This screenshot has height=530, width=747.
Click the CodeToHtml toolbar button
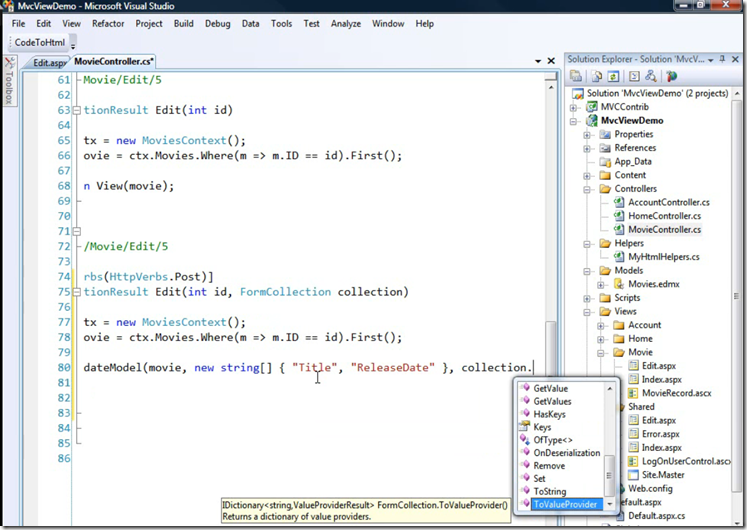(40, 43)
